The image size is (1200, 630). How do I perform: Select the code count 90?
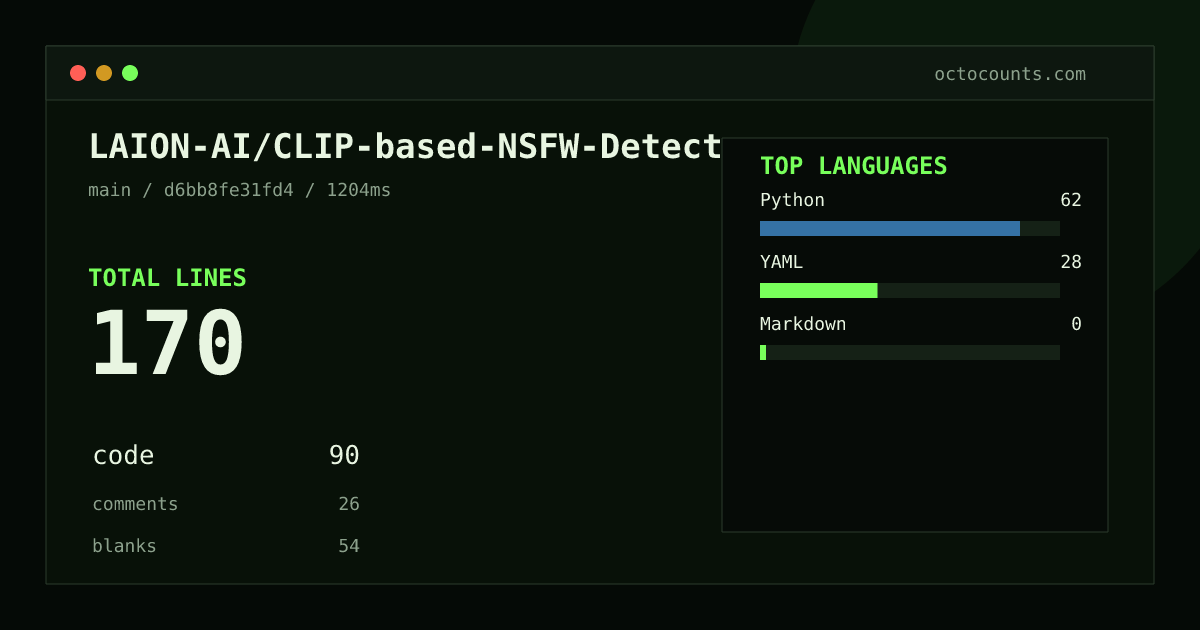(344, 456)
